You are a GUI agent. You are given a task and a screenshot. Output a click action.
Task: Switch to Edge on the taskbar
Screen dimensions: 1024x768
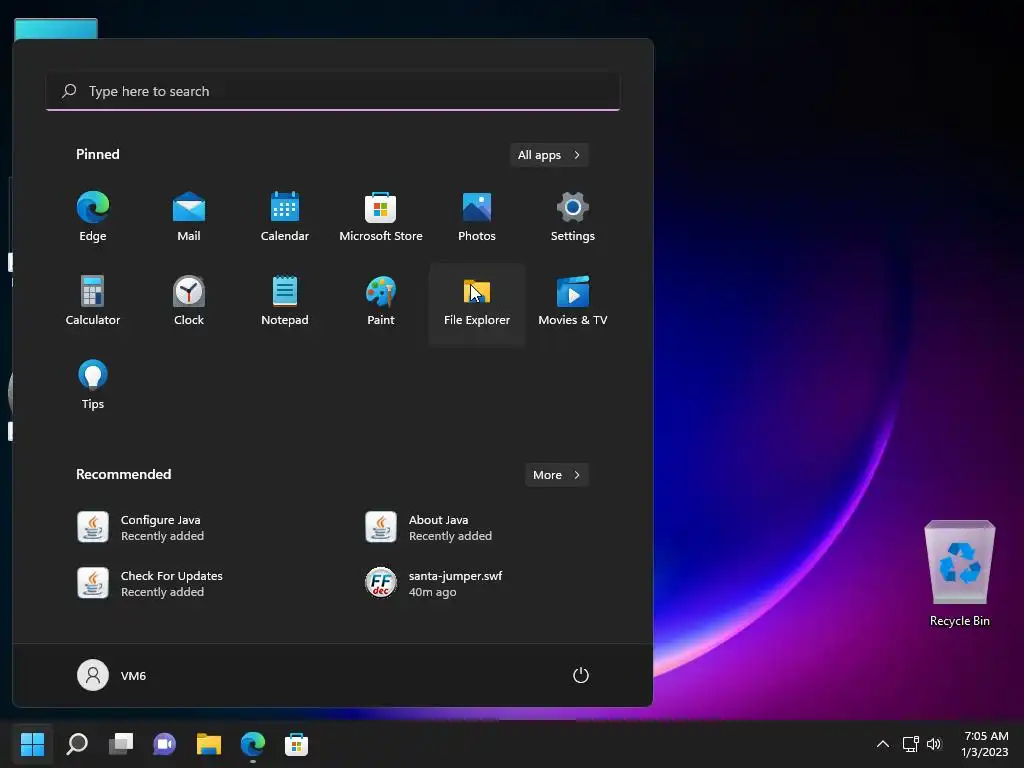point(253,744)
